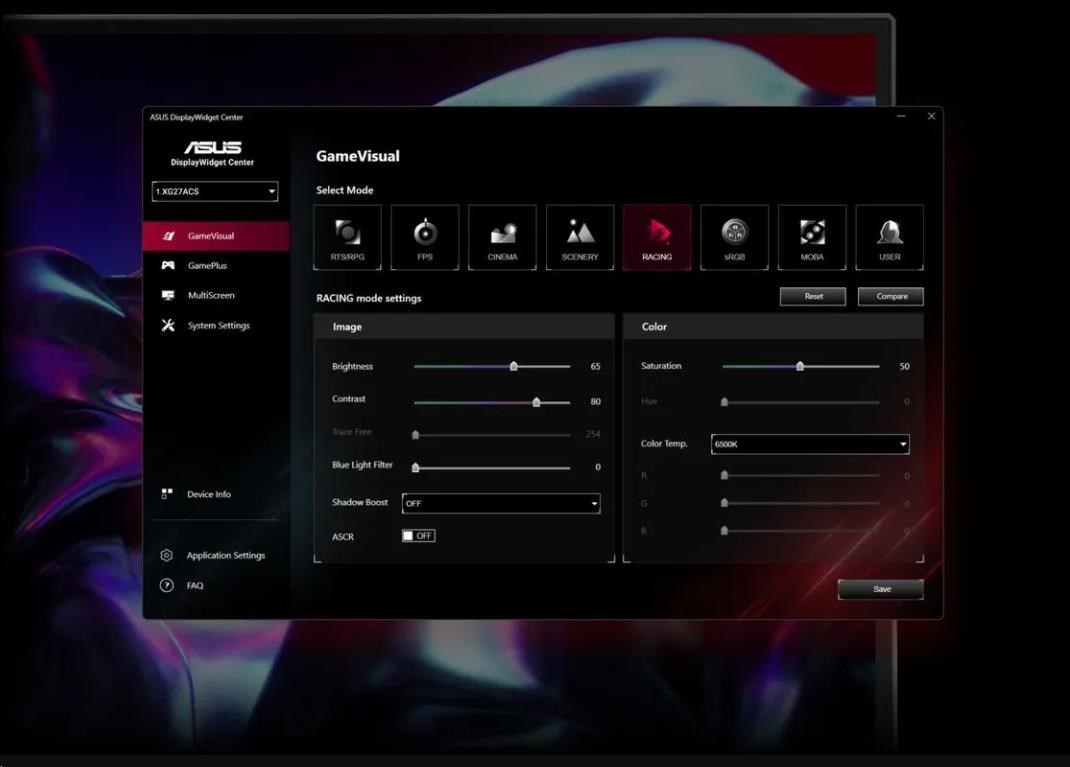The image size is (1070, 767).
Task: Choose the CINEMA mode tile
Action: click(x=502, y=237)
